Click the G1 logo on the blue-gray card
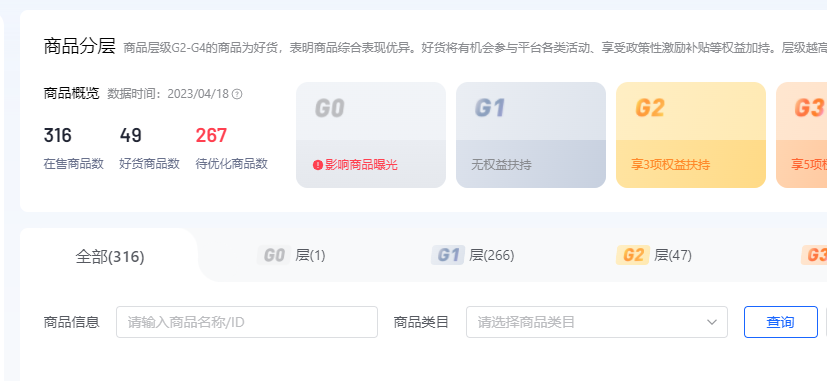The width and height of the screenshot is (827, 381). [490, 108]
